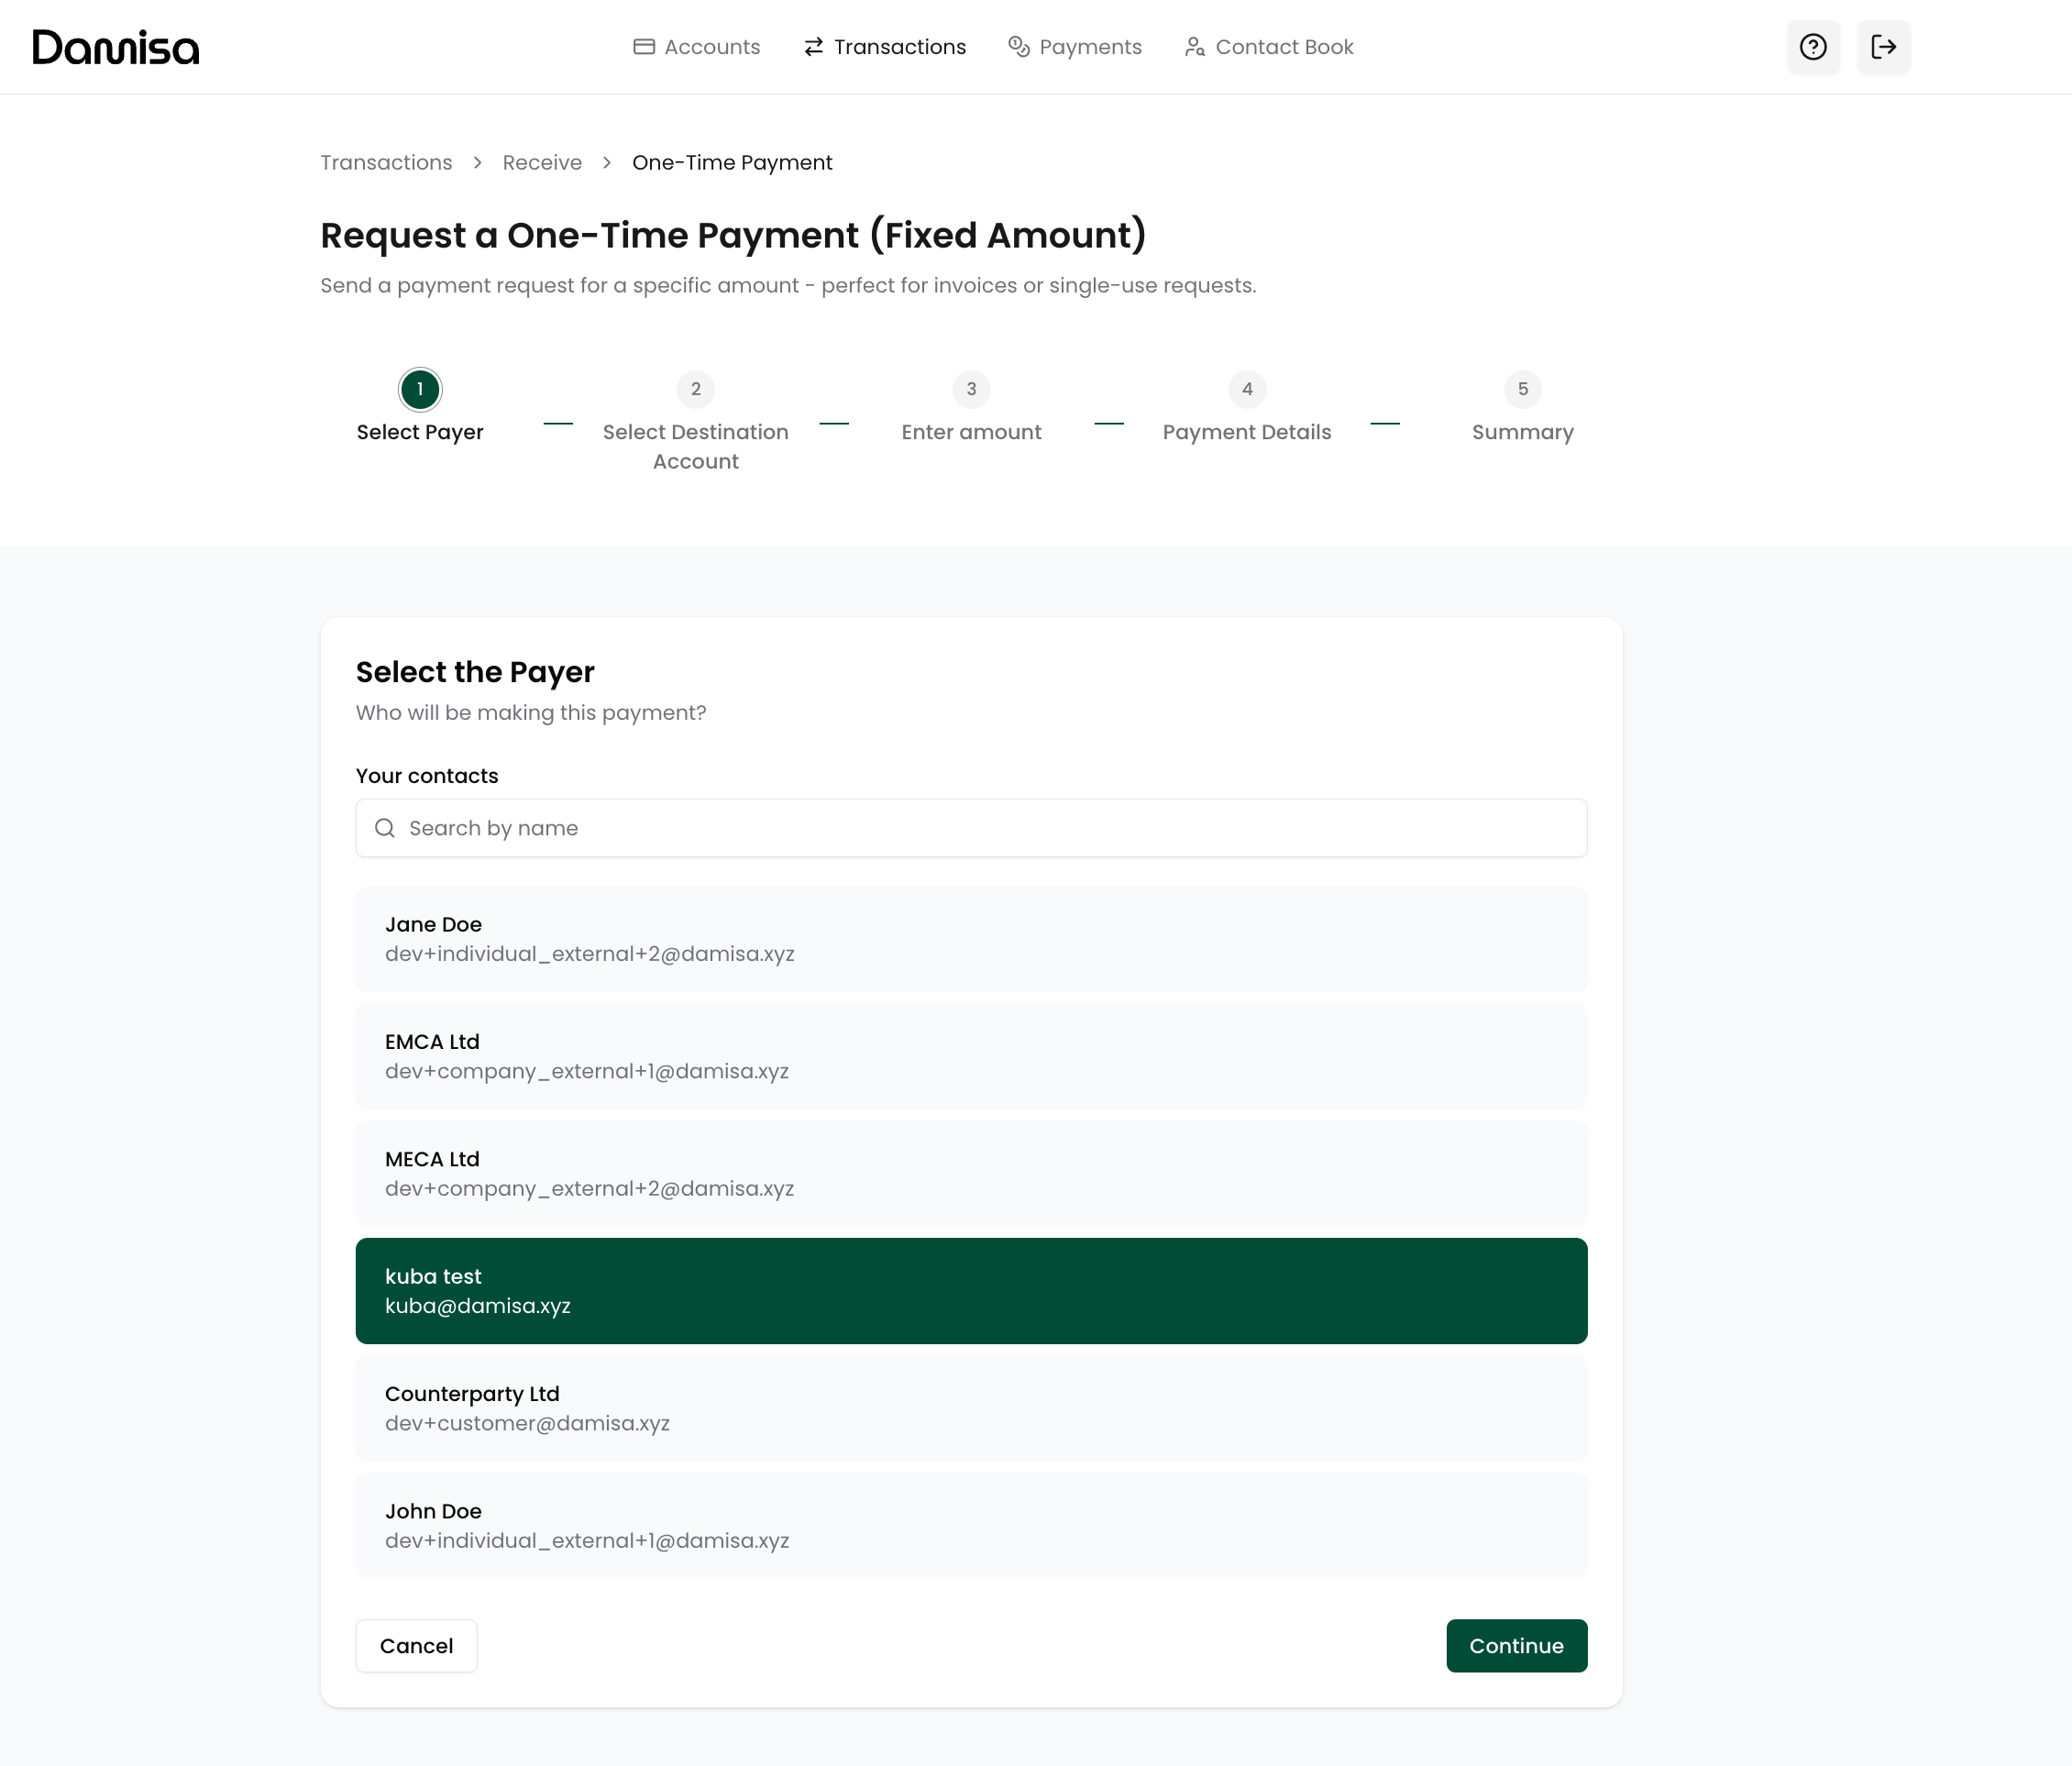This screenshot has width=2072, height=1766.
Task: Open the Contact Book nav item
Action: click(1269, 47)
